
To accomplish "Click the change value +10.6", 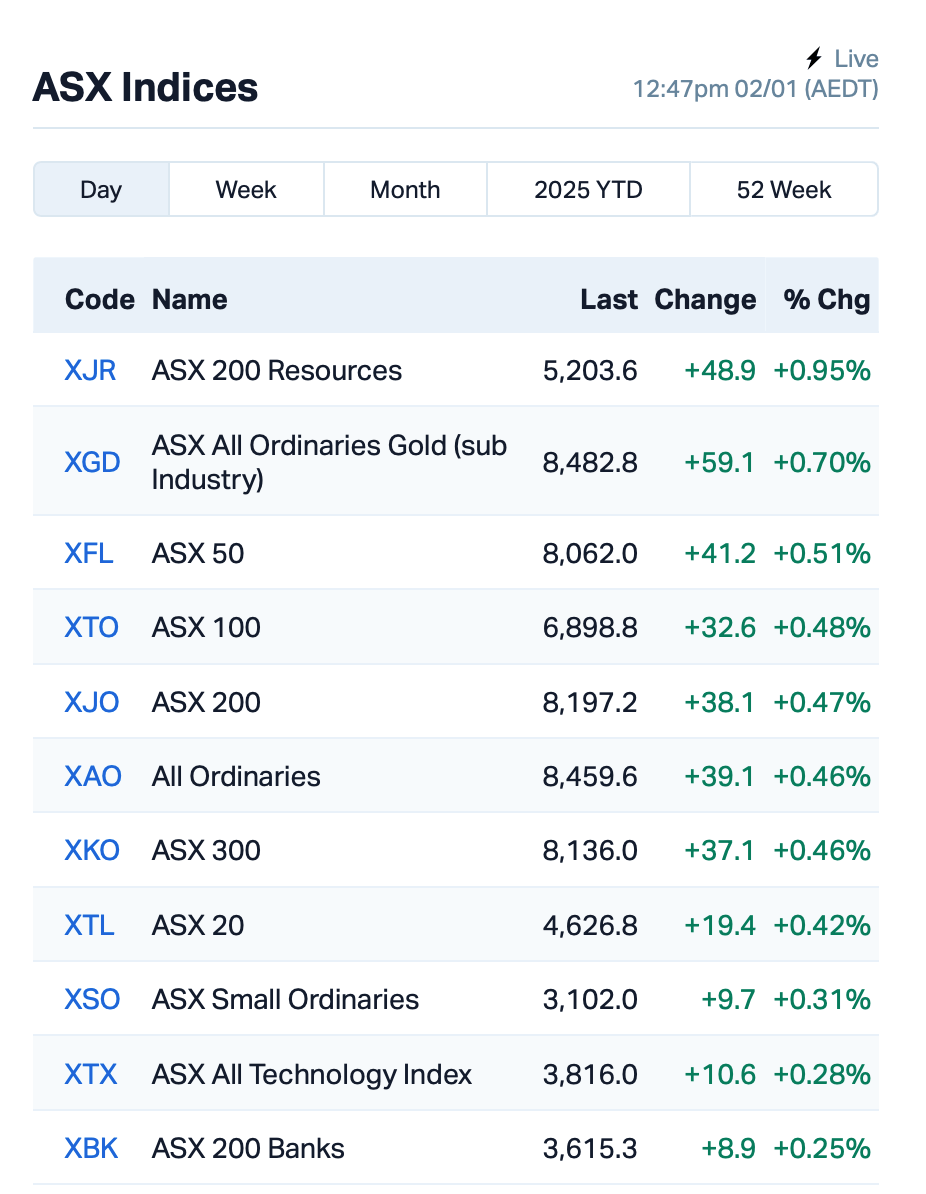I will (x=720, y=1074).
